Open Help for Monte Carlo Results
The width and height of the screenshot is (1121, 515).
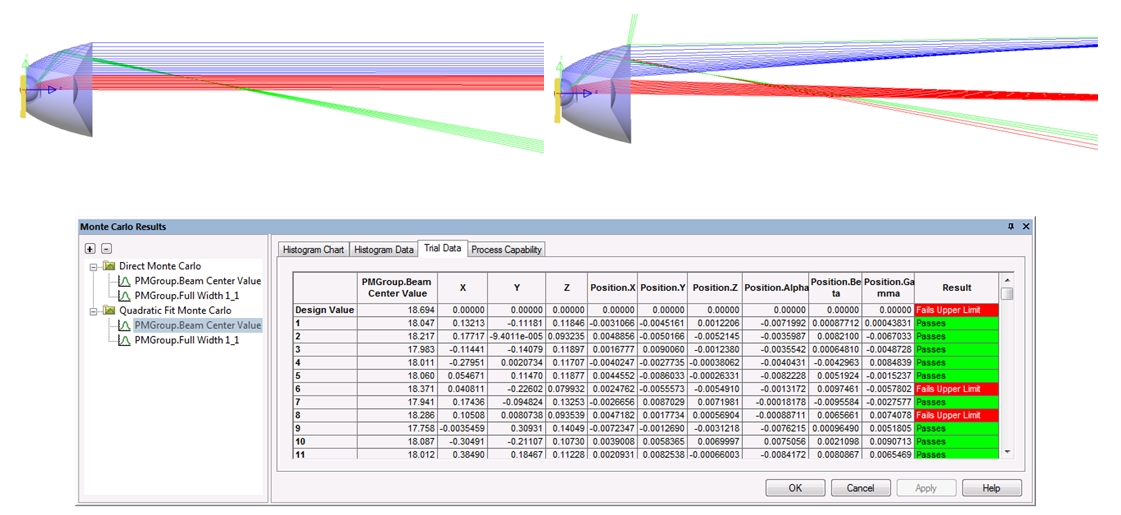pyautogui.click(x=991, y=488)
